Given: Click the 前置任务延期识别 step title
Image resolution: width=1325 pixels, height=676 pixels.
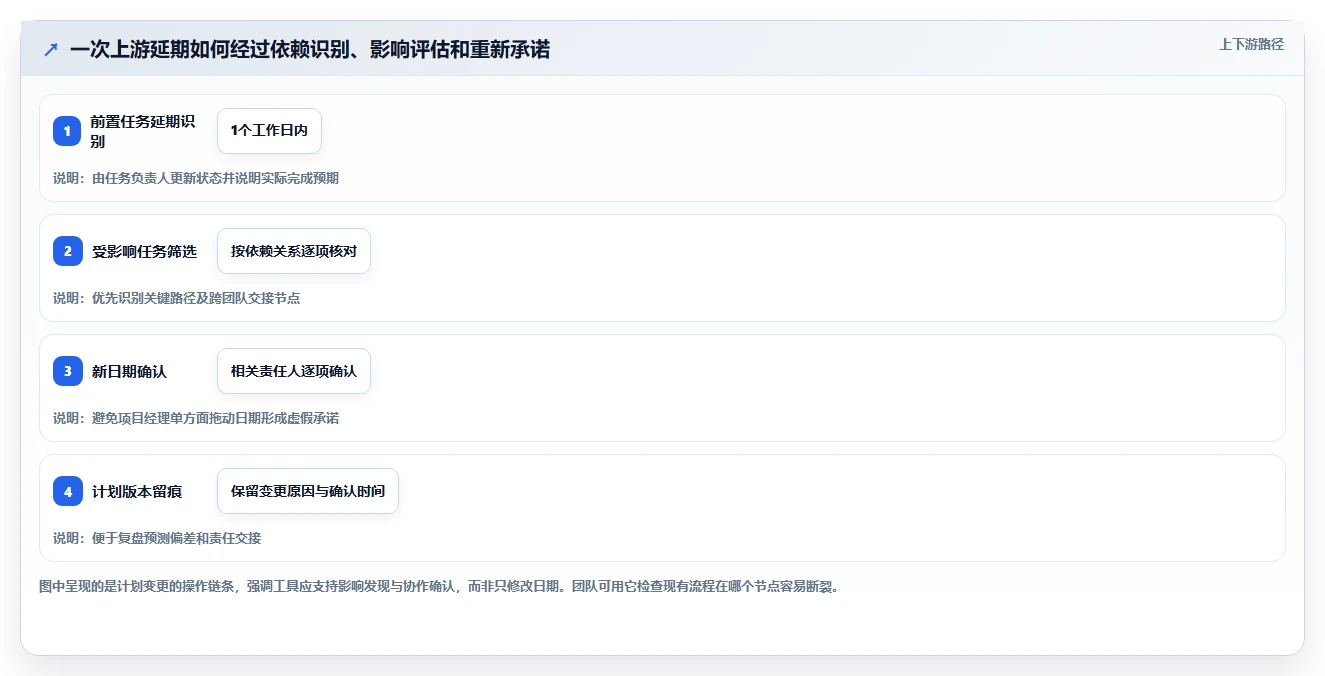Looking at the screenshot, I should tap(143, 131).
